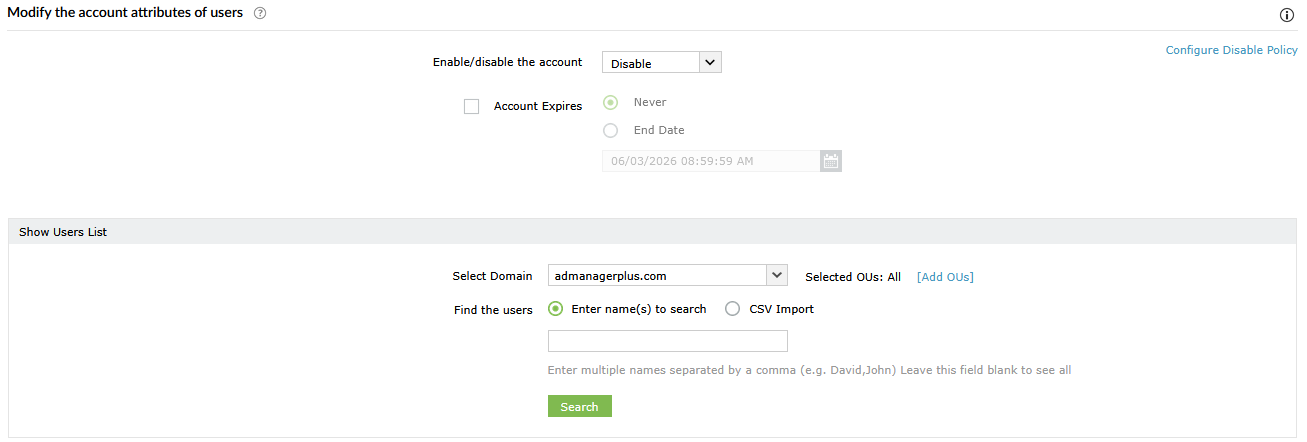Focus the user name search field

(x=668, y=341)
